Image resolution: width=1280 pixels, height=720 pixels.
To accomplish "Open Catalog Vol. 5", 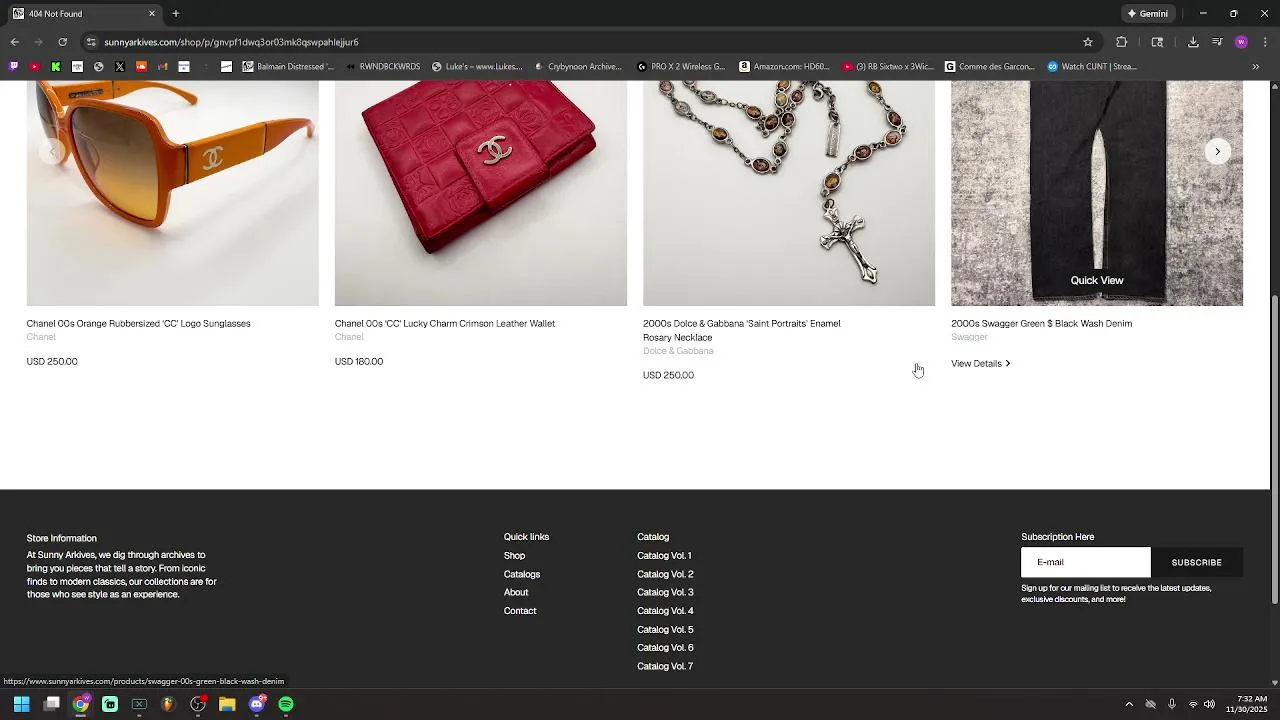I will pyautogui.click(x=665, y=630).
